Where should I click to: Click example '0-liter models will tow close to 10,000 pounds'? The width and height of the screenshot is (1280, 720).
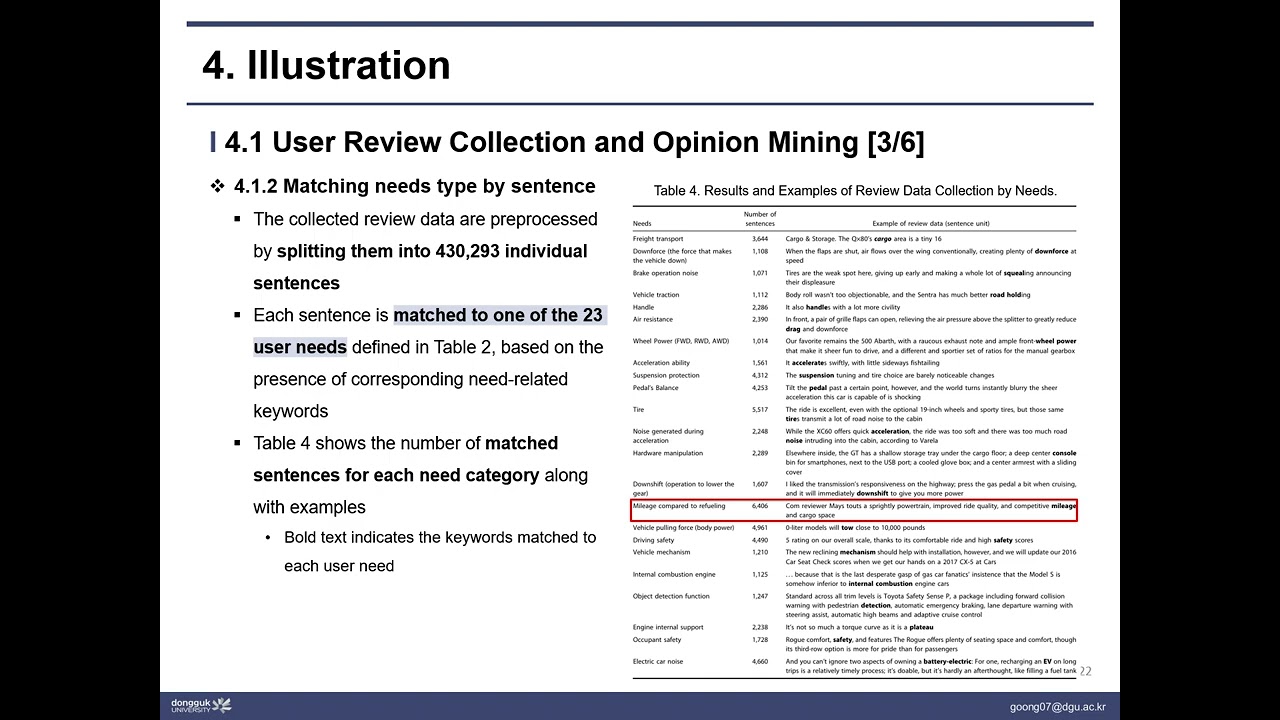tap(855, 527)
